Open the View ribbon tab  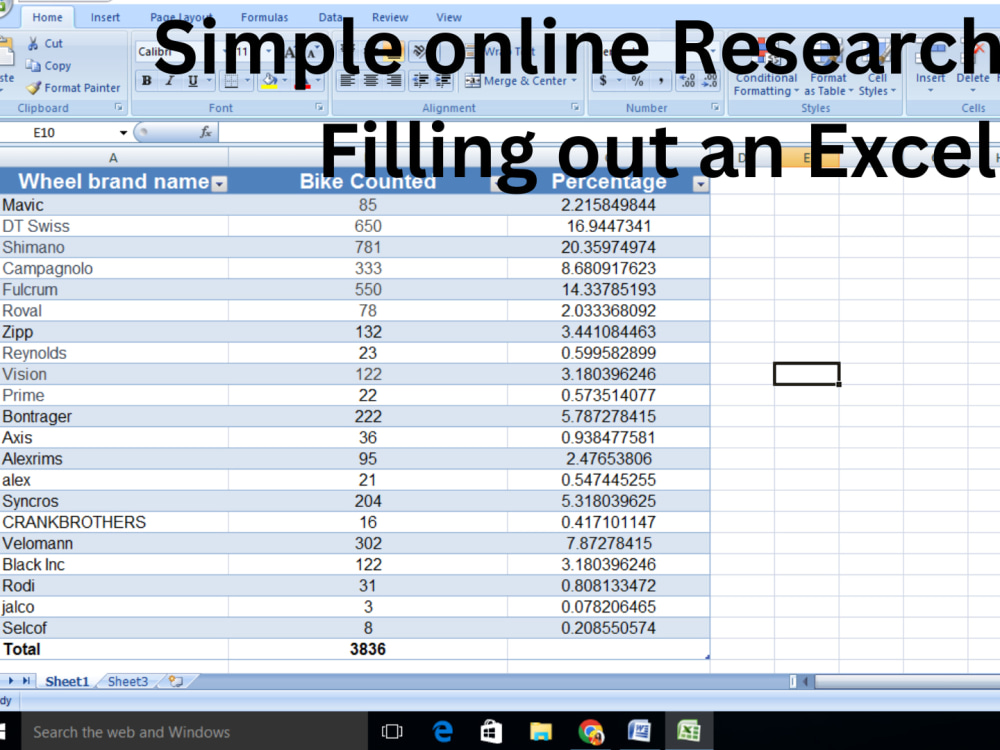(x=449, y=17)
